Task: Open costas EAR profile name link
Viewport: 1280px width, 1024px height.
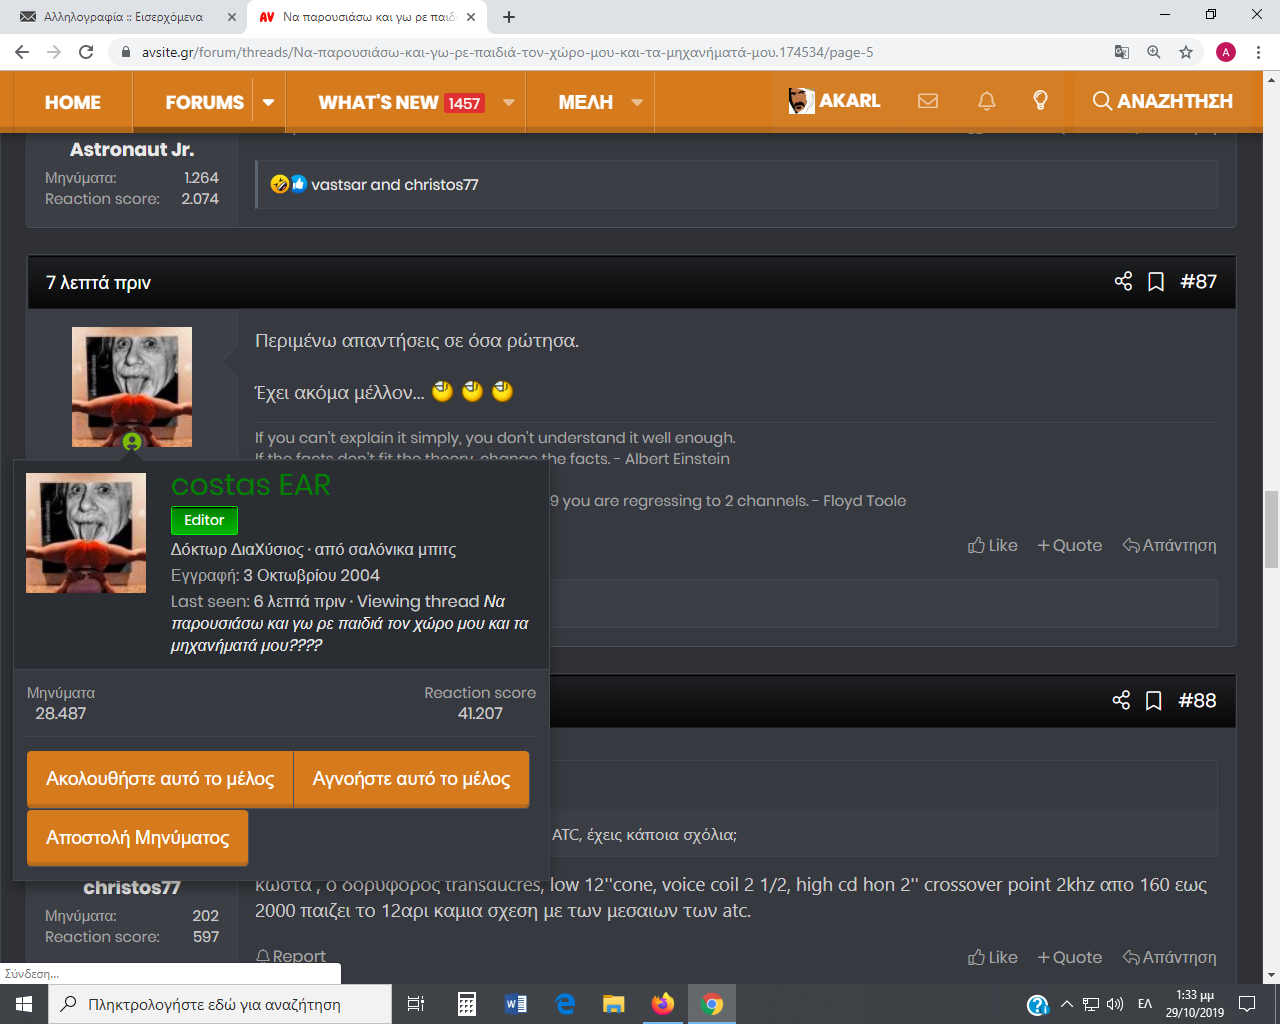Action: tap(251, 485)
